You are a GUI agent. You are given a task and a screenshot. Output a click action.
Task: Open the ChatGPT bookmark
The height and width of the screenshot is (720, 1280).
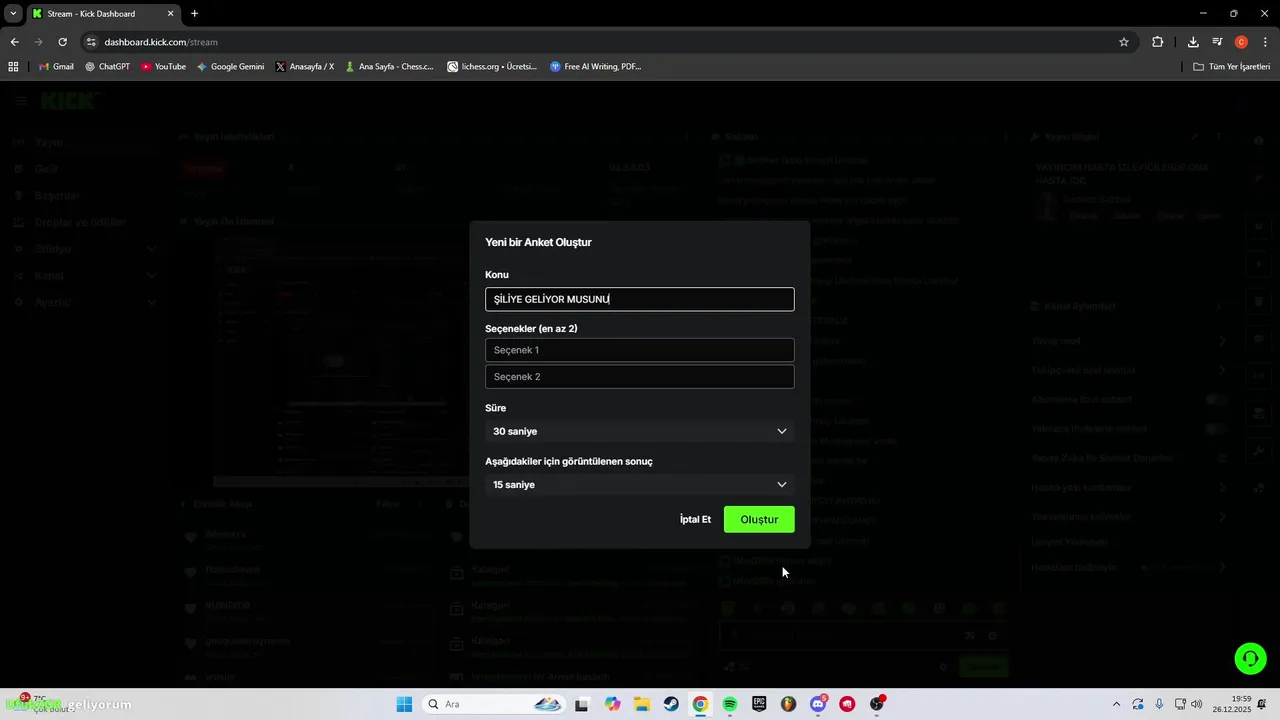[x=107, y=67]
